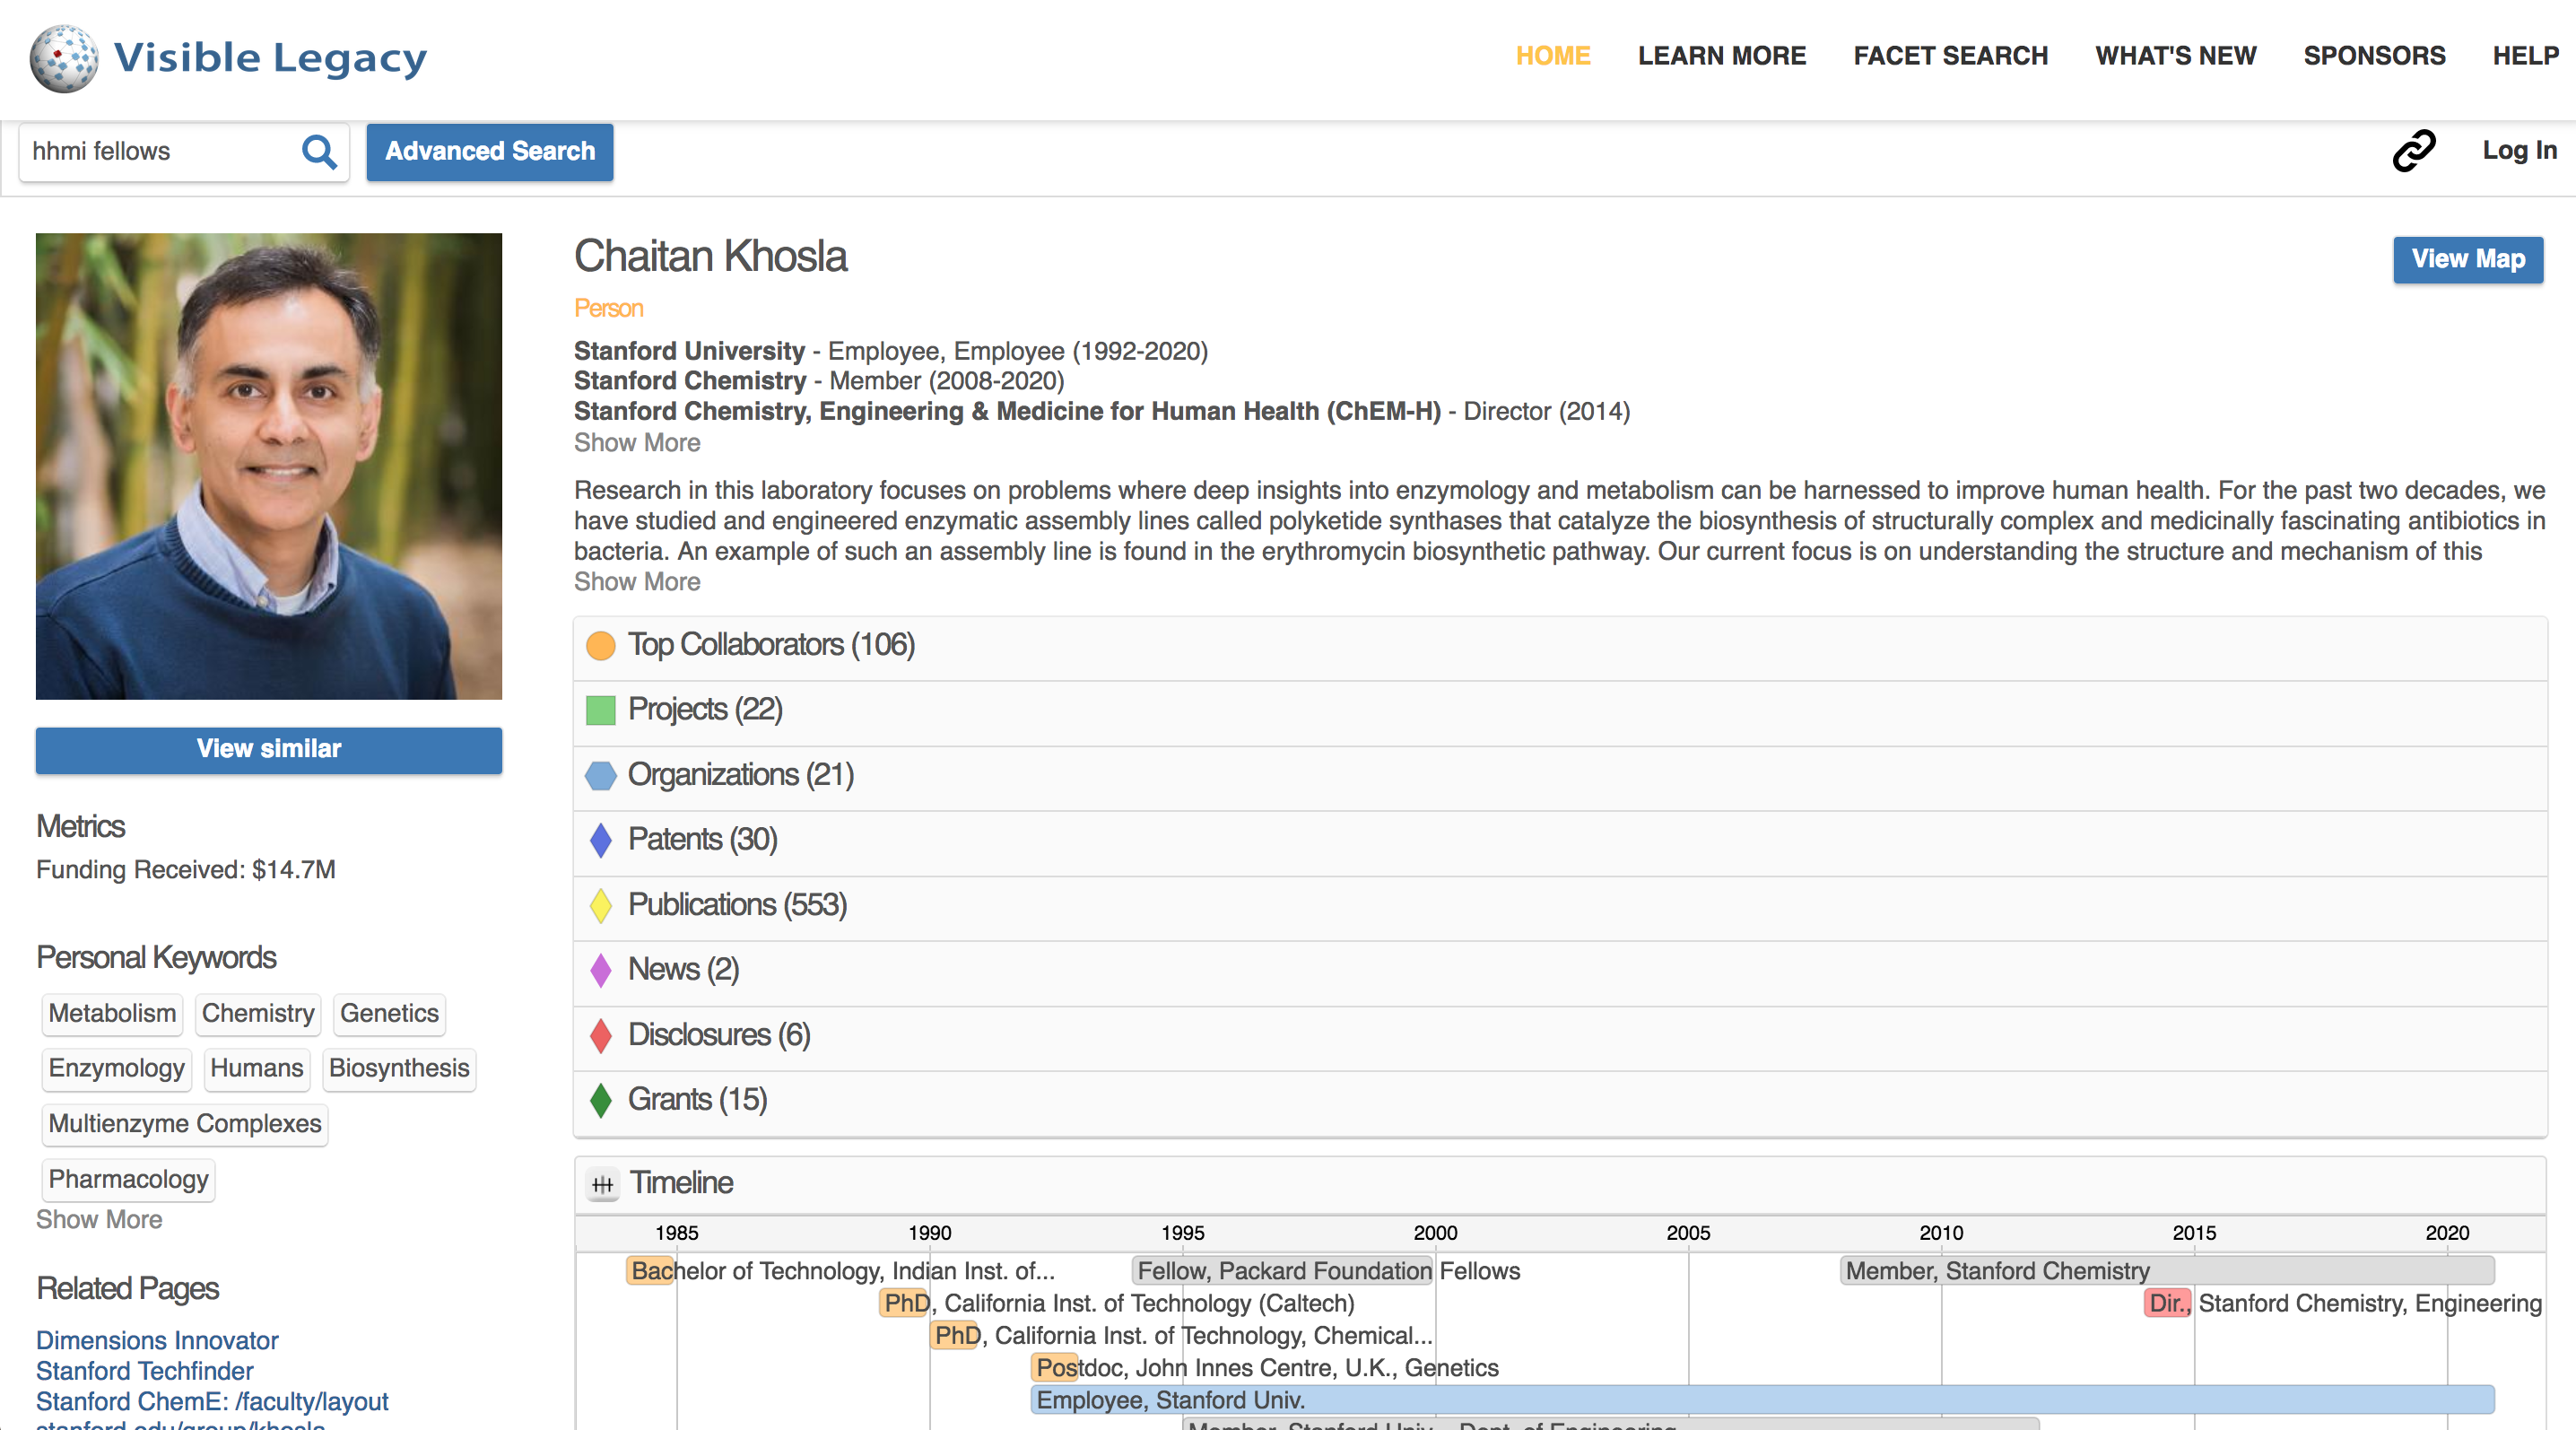Screen dimensions: 2576x1430
Task: Click the View Map button
Action: click(x=2468, y=260)
